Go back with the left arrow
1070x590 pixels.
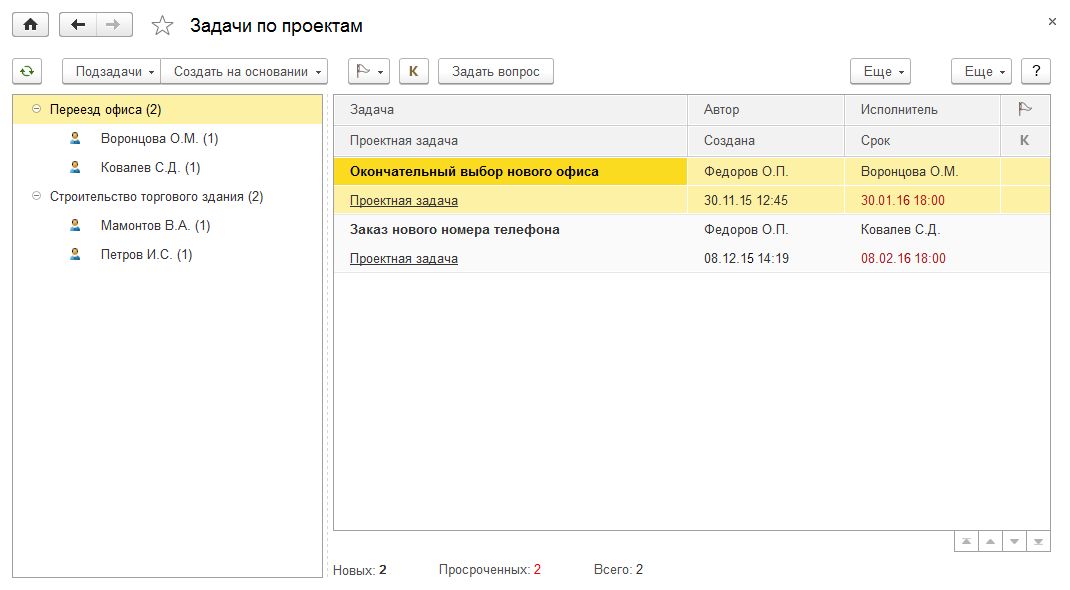(78, 25)
